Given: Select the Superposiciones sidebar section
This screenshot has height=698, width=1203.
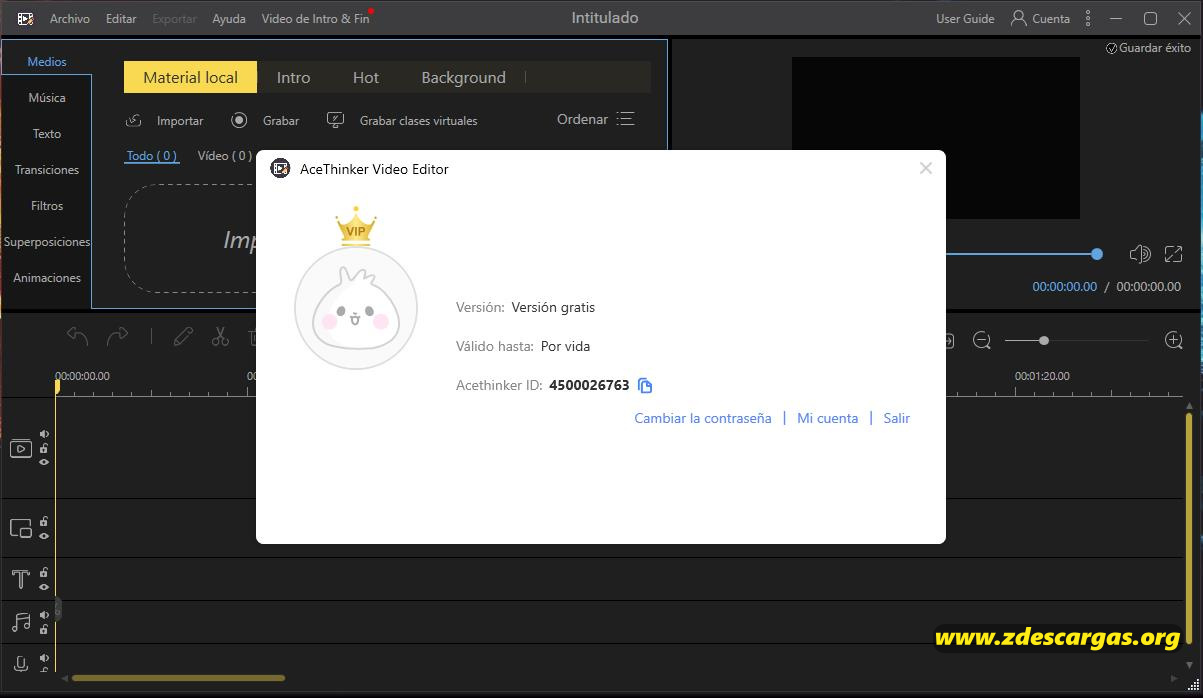Looking at the screenshot, I should [x=47, y=242].
